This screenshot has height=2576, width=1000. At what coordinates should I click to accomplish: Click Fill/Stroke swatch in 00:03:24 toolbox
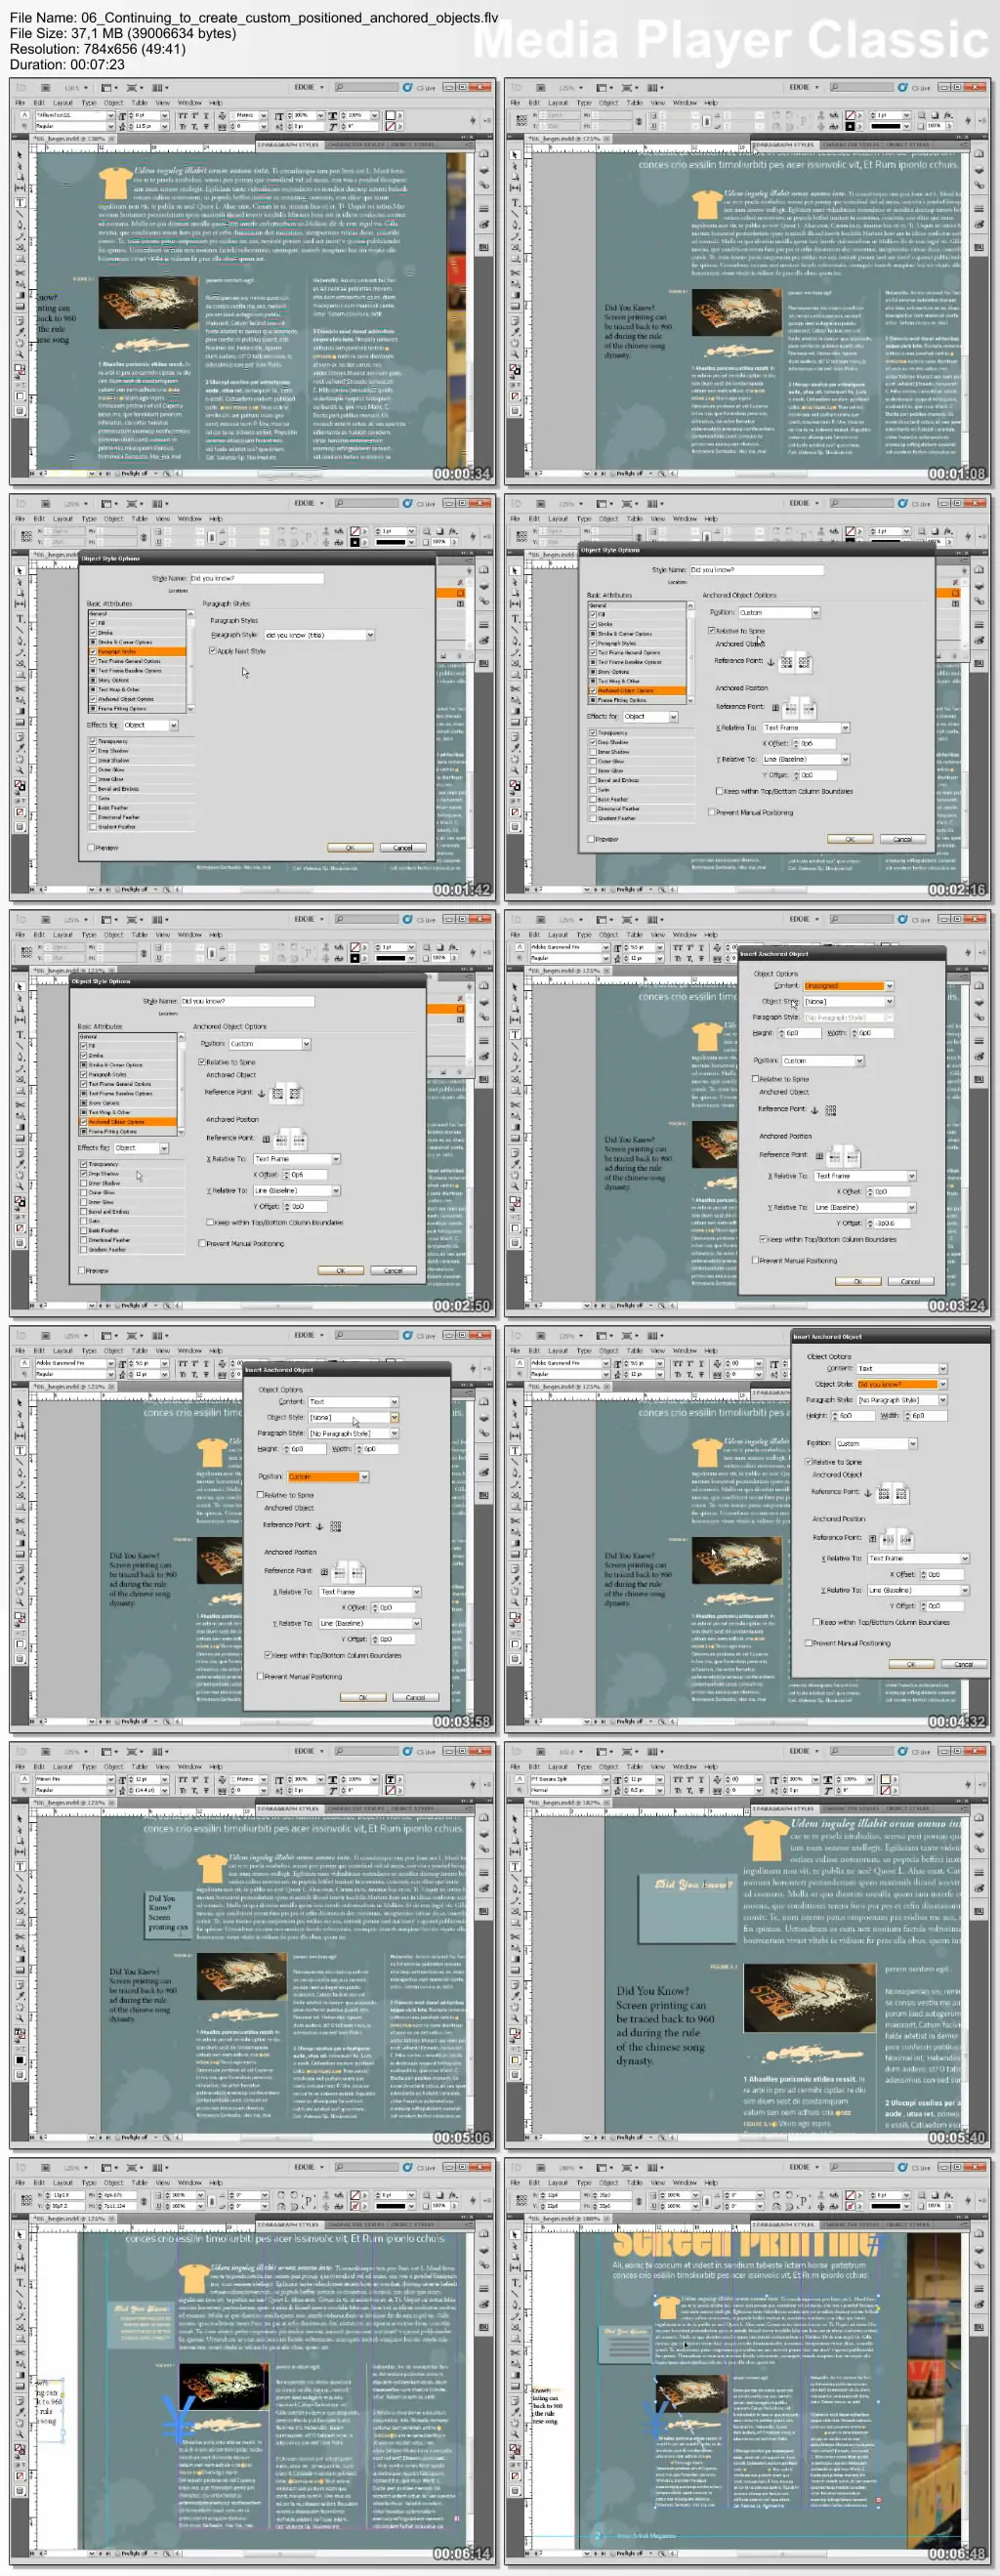point(515,1203)
